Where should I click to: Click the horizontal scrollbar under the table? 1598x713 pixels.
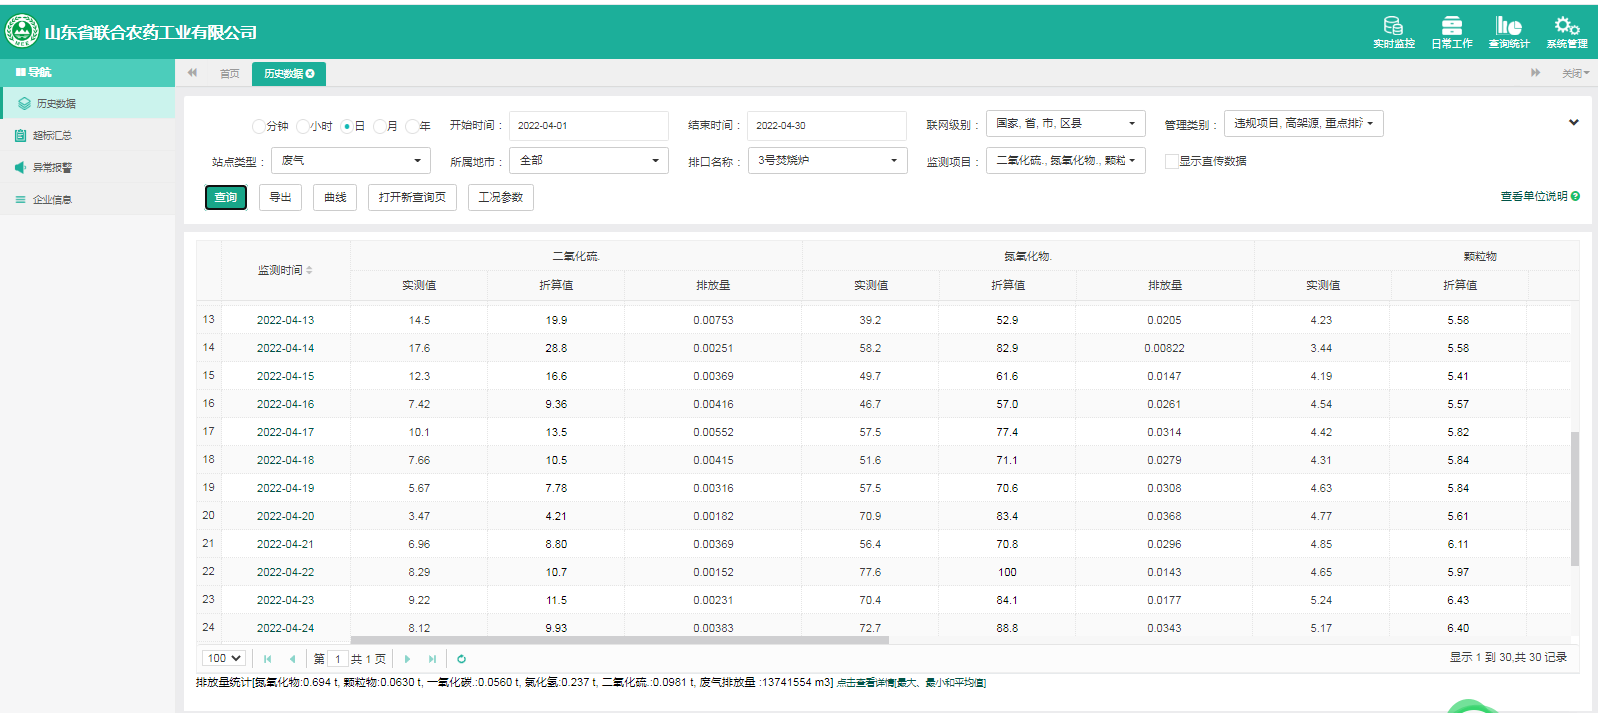click(x=619, y=640)
